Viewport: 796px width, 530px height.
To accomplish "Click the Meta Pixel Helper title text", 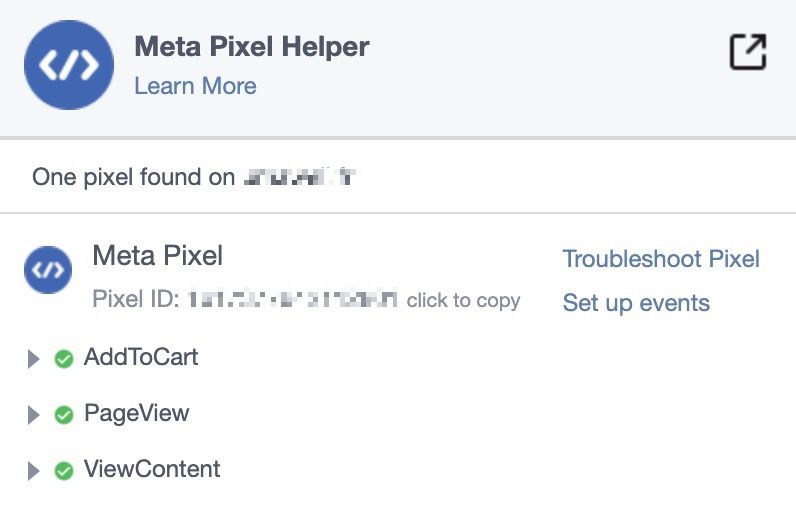I will [252, 47].
